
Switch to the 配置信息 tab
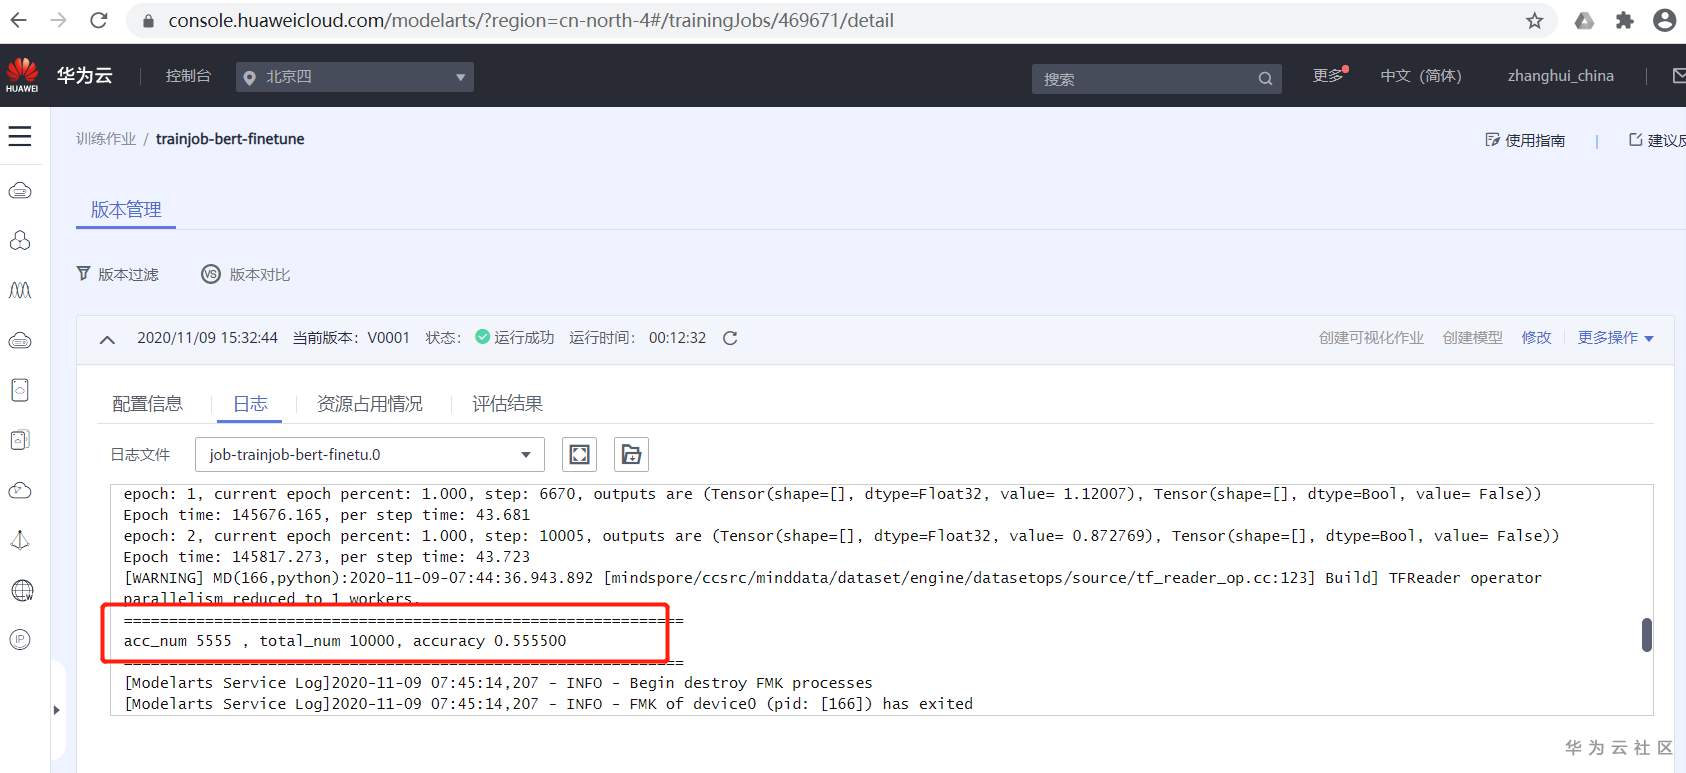click(147, 404)
